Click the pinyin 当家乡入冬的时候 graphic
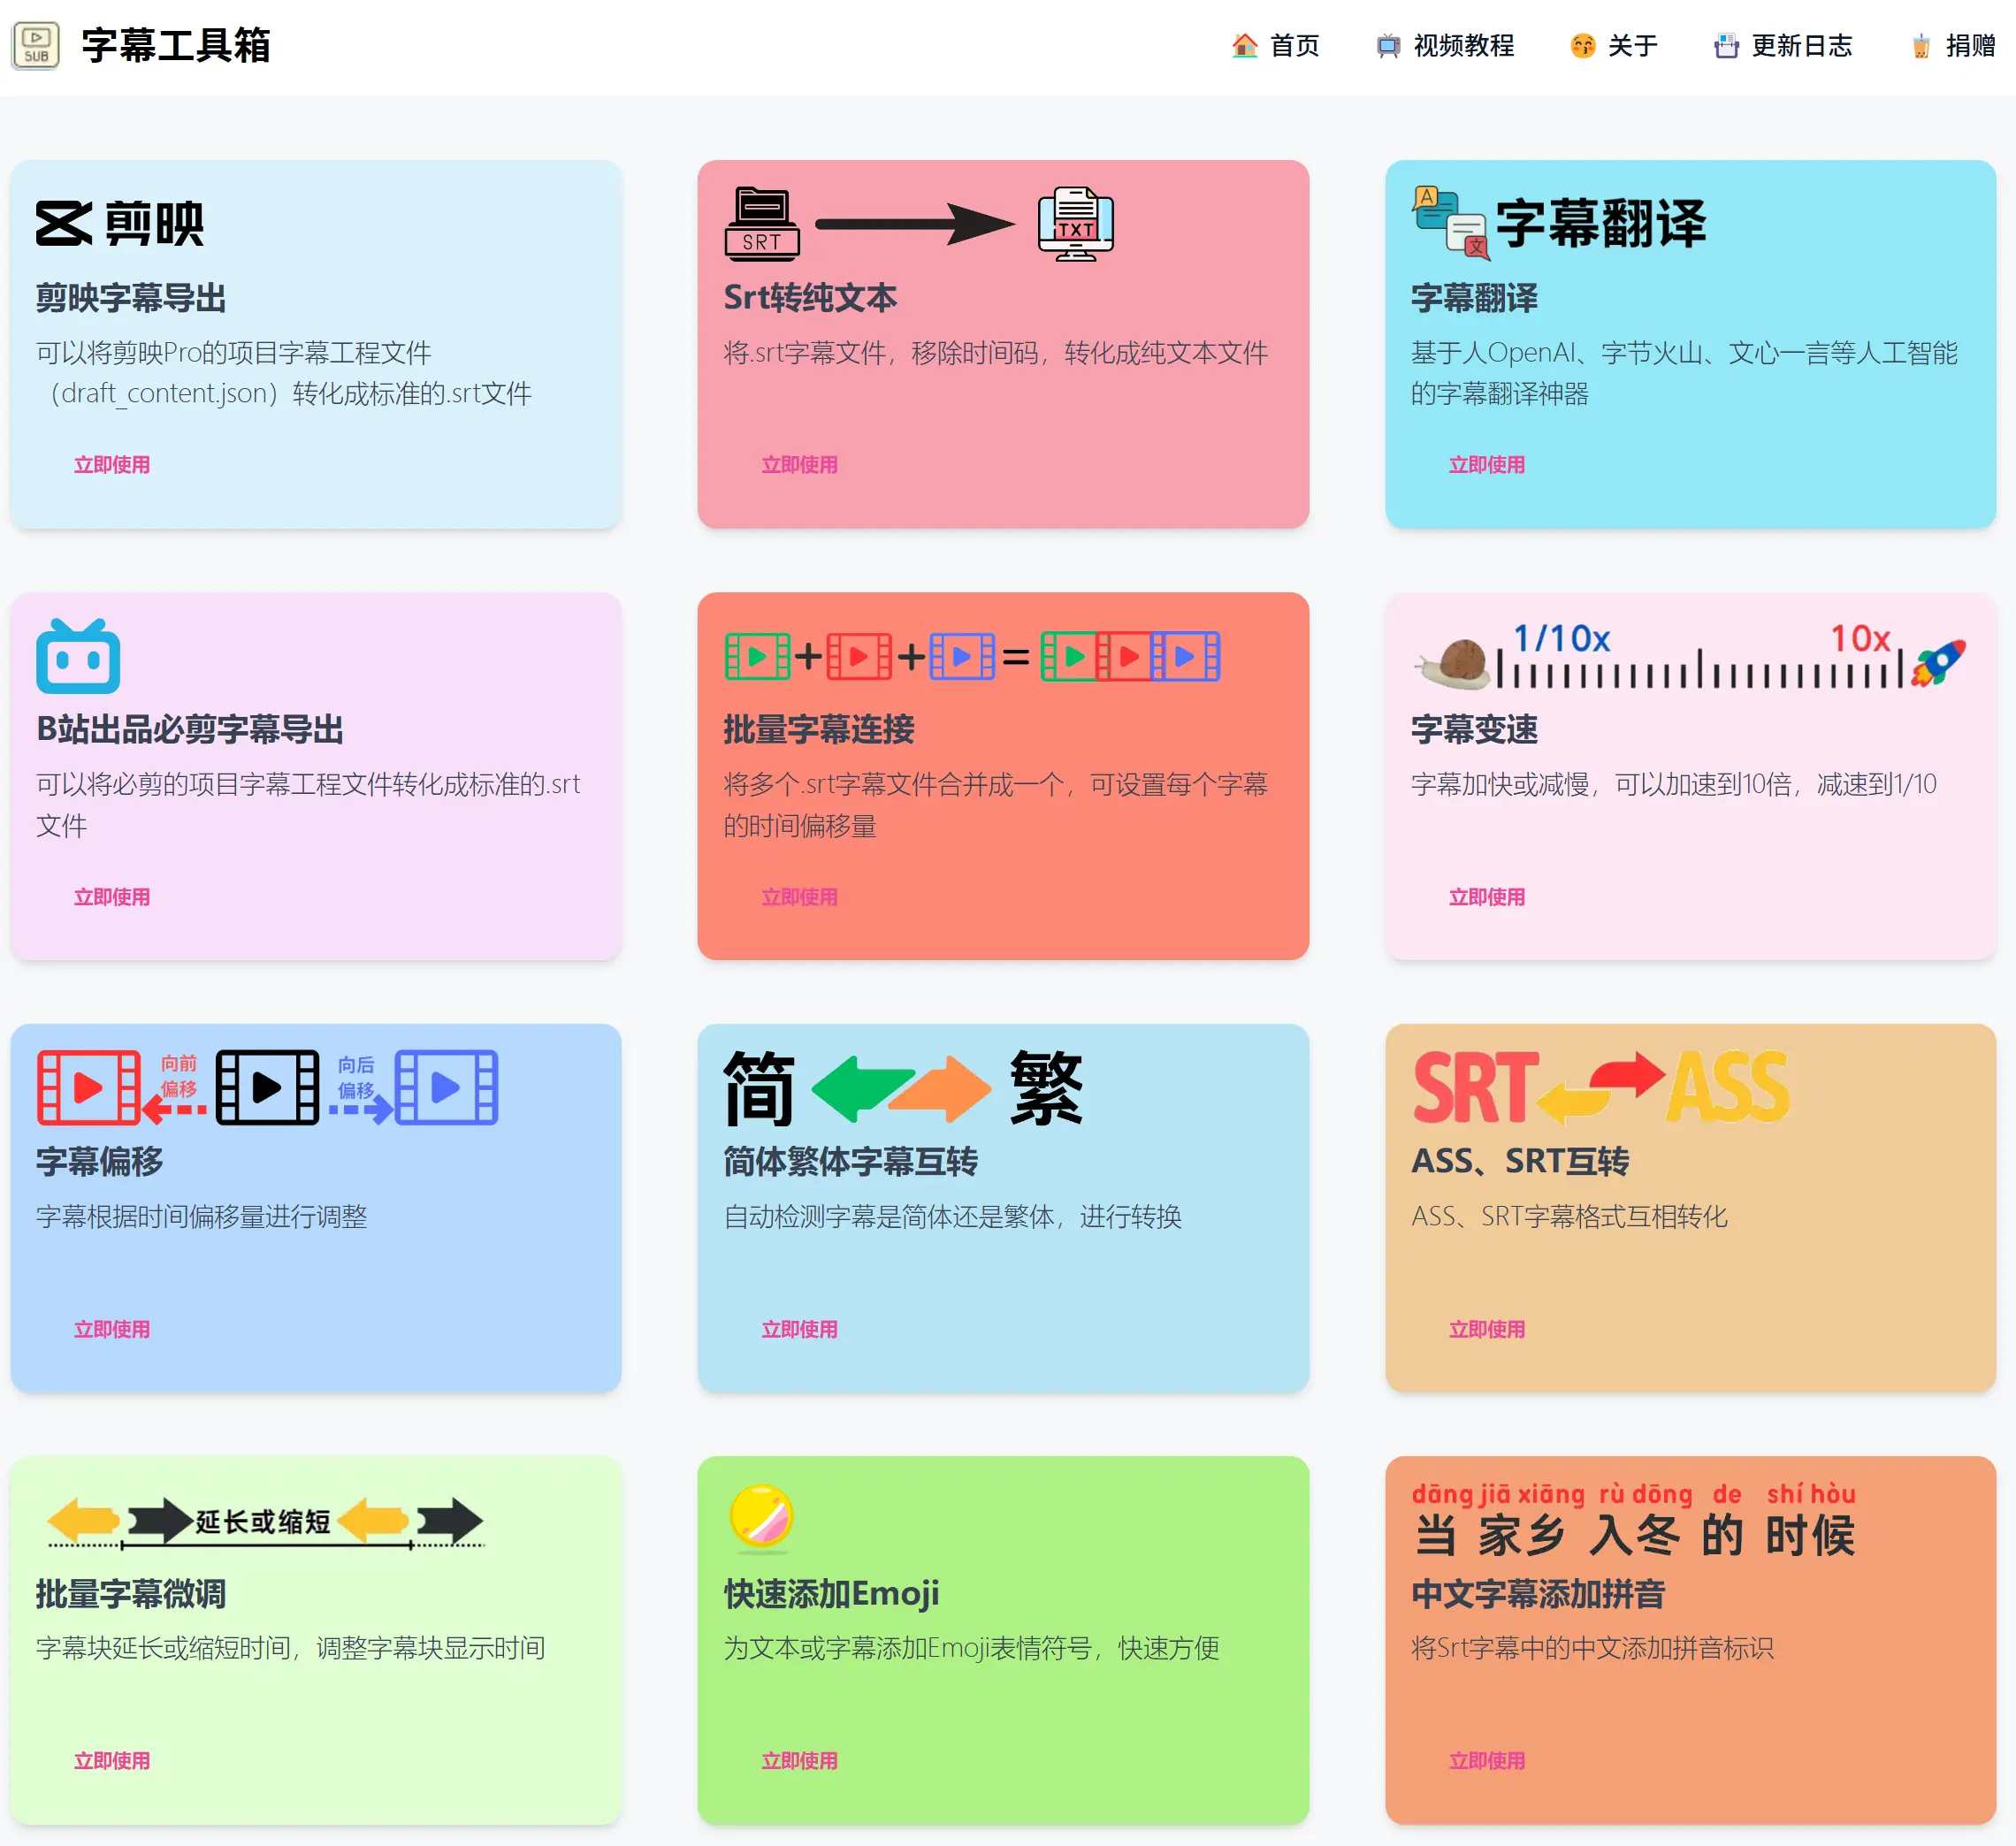 pos(1634,1520)
